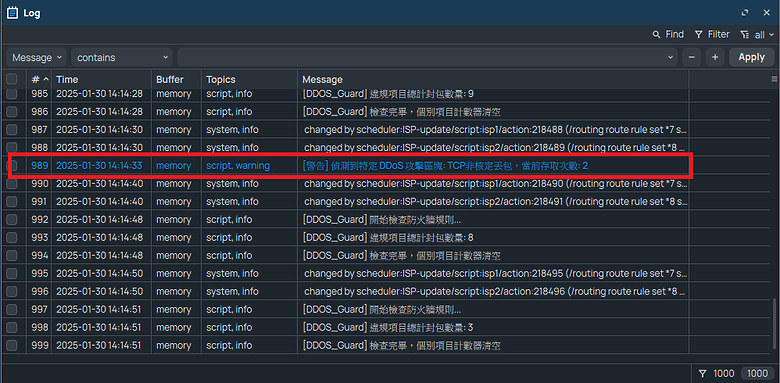Expand the filter value dropdown arrow
Image resolution: width=780 pixels, height=383 pixels.
click(672, 57)
